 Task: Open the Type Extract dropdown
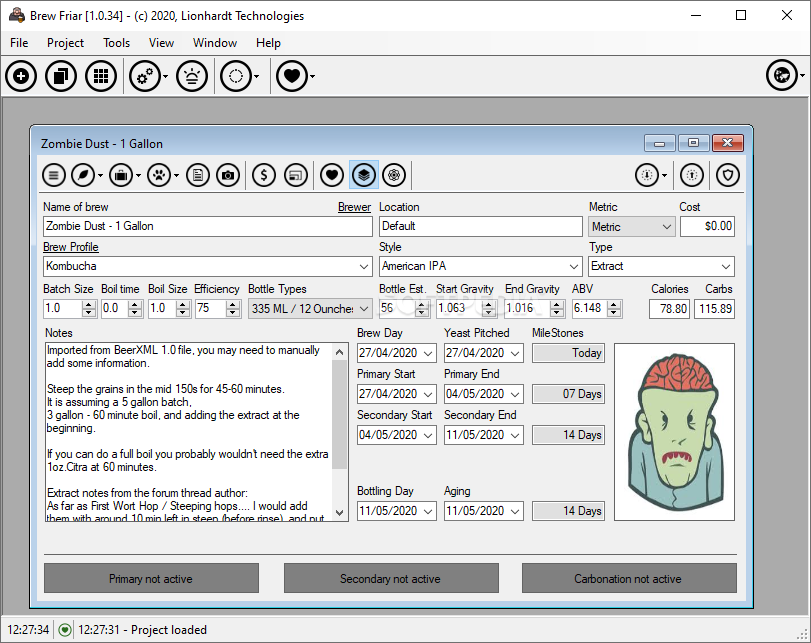click(726, 267)
